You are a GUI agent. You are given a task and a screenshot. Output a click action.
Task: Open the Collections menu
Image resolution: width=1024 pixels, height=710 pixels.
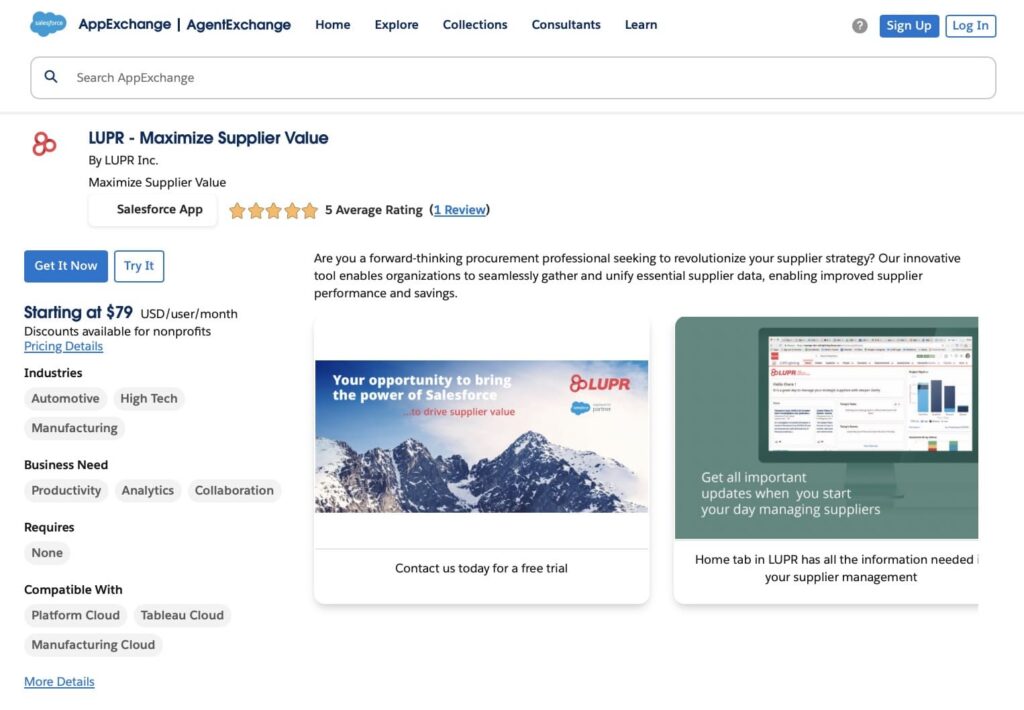click(x=475, y=24)
